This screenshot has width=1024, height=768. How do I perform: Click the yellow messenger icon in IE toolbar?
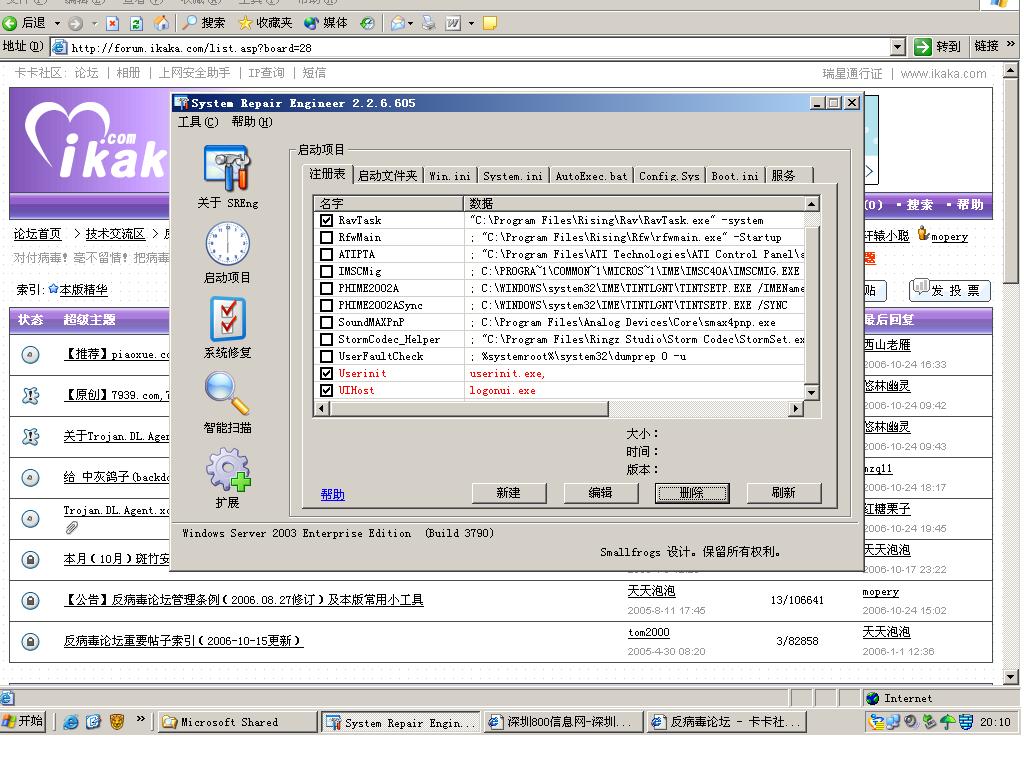tap(490, 24)
